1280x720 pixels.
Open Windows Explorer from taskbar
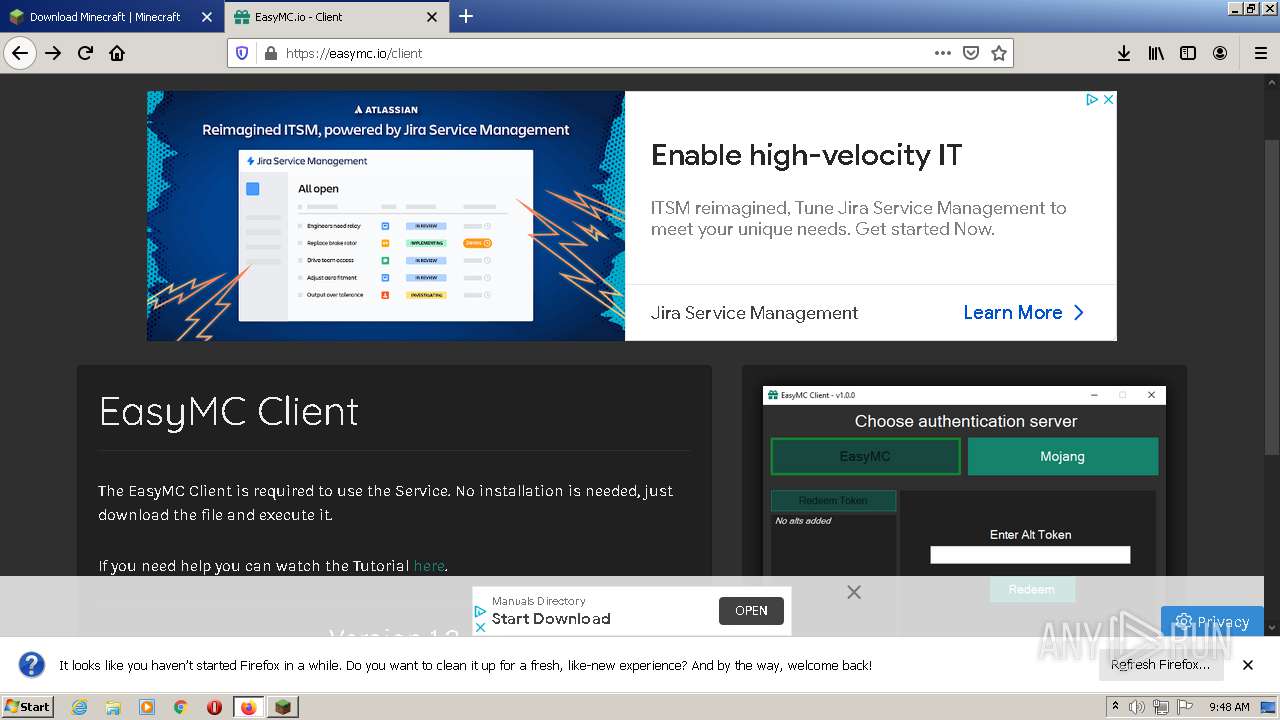[x=113, y=707]
